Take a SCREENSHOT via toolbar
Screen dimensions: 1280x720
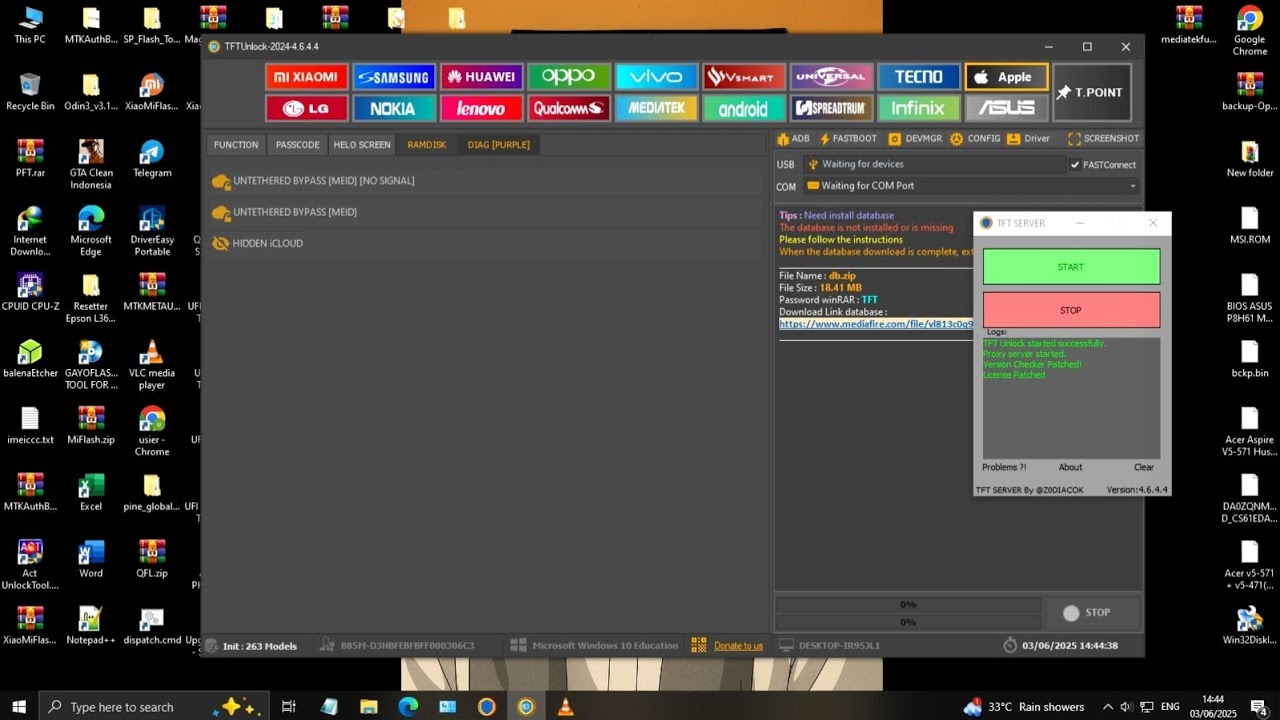[x=1104, y=139]
